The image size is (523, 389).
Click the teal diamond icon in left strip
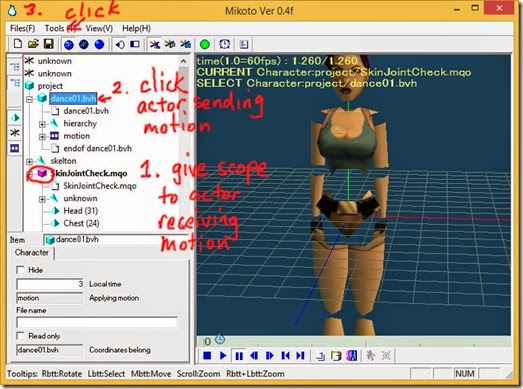(15, 118)
